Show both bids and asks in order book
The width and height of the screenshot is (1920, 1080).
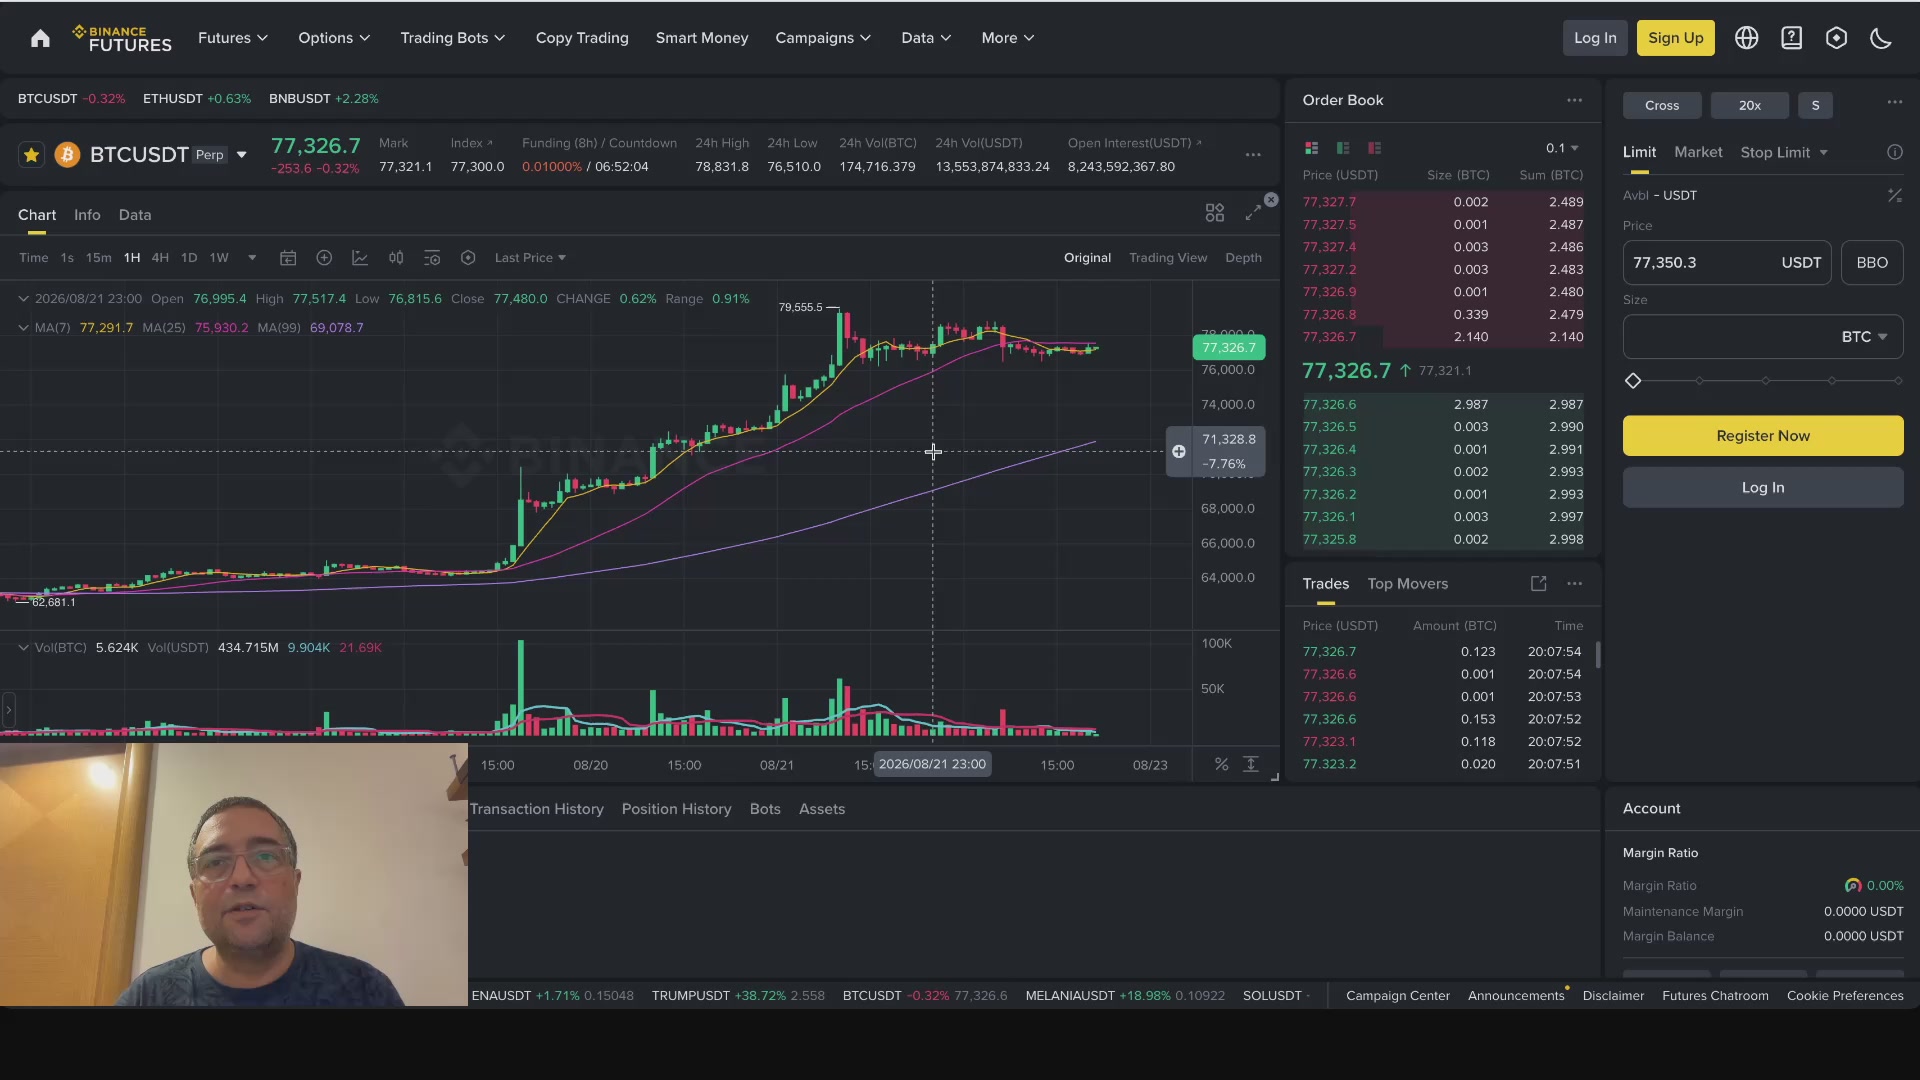(x=1311, y=148)
